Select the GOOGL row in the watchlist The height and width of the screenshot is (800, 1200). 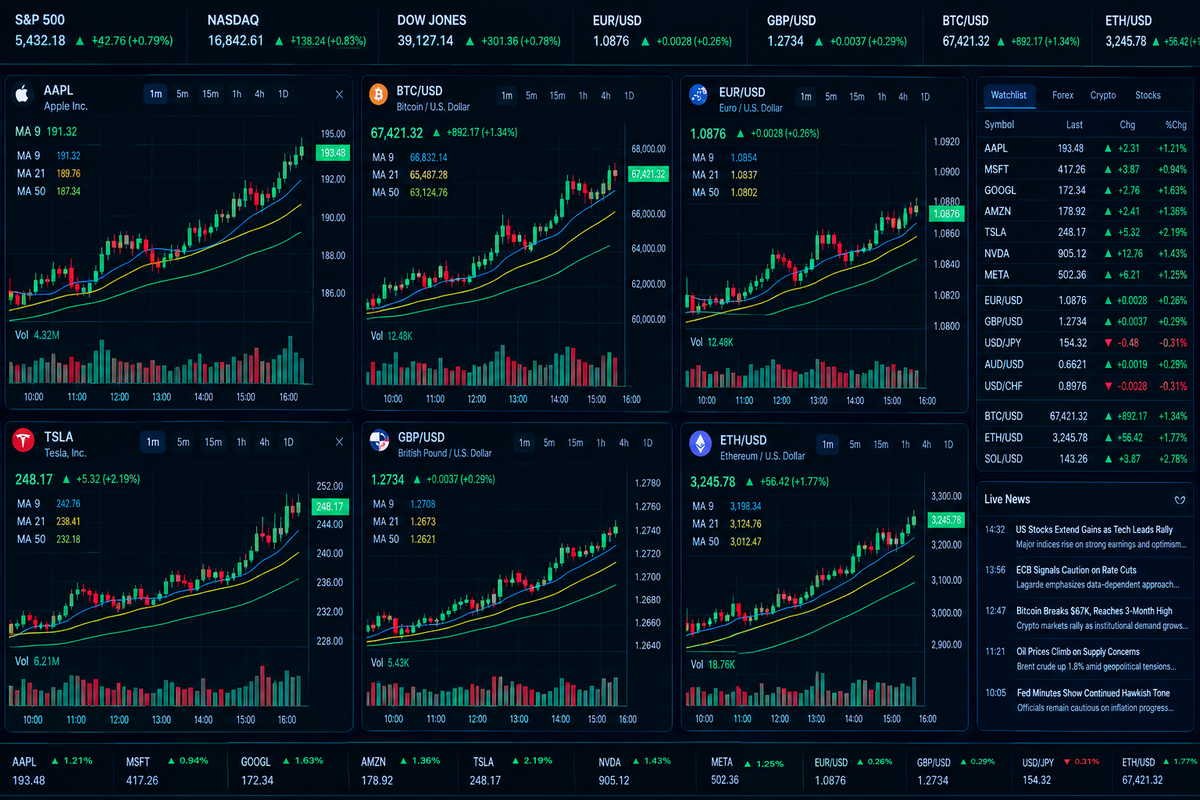[x=1085, y=190]
